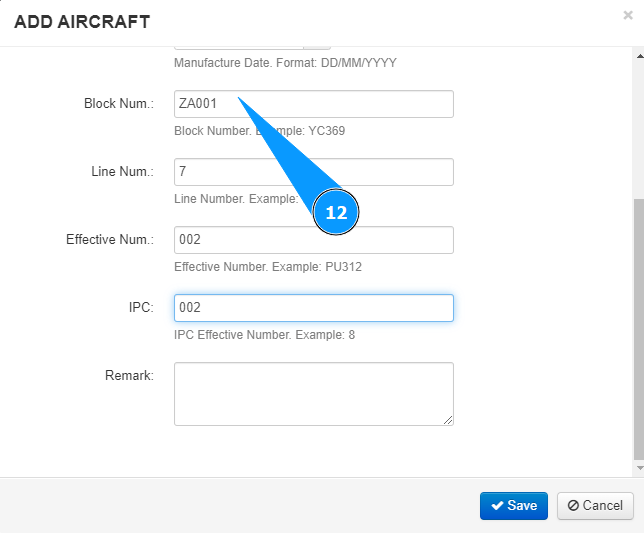Click the checkmark icon on Save
Screen dimensions: 644x533
tap(497, 505)
